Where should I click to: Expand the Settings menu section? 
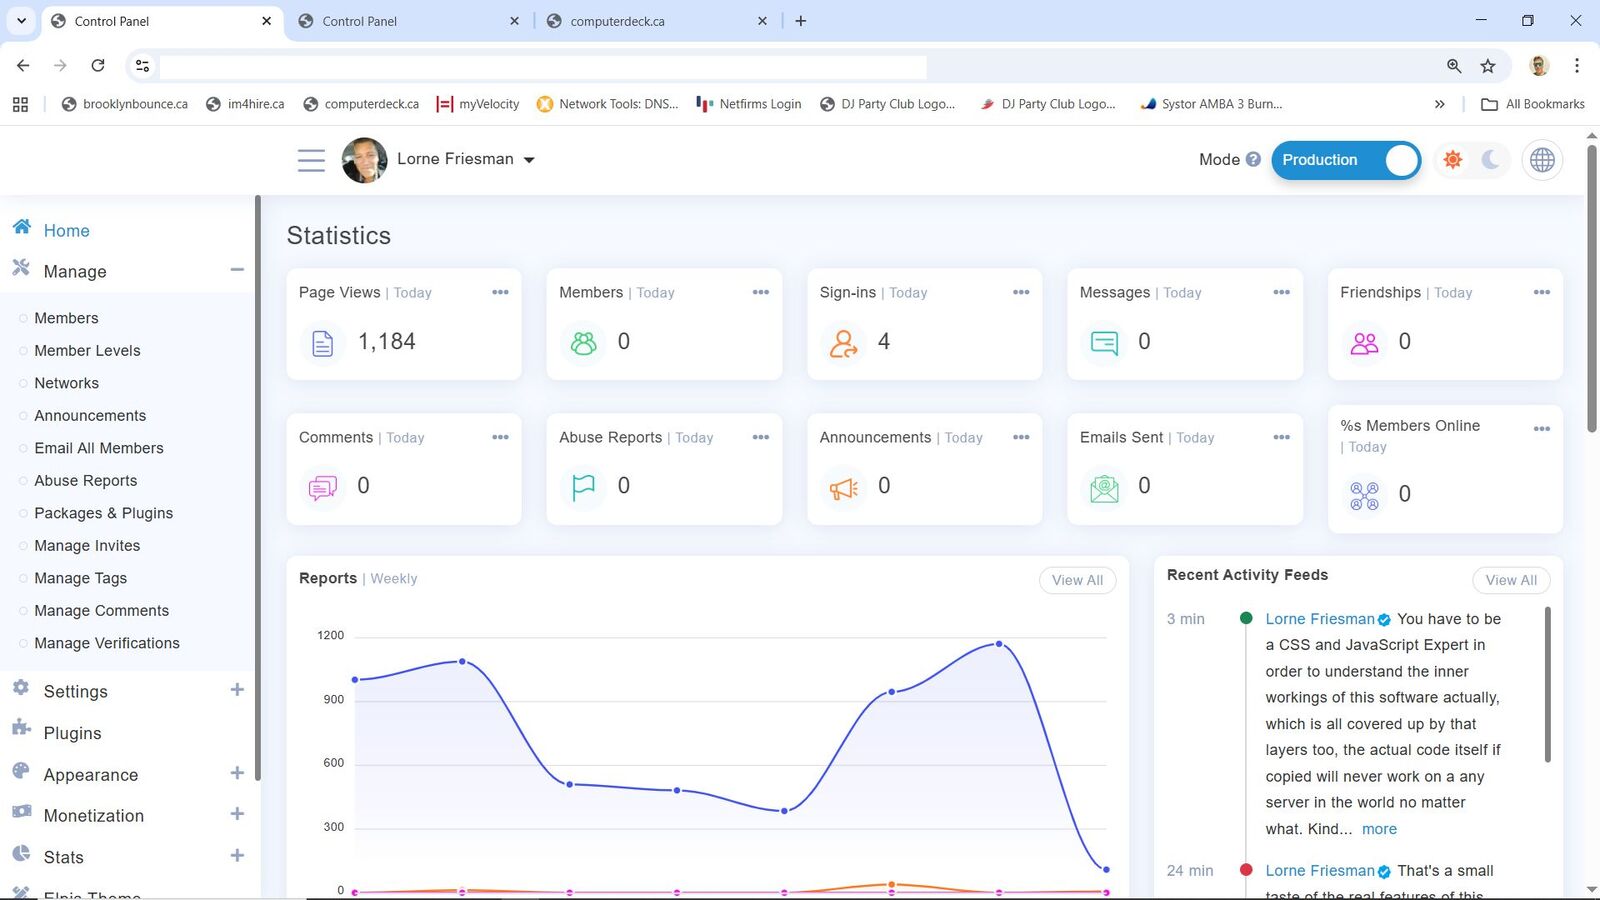[x=237, y=690]
